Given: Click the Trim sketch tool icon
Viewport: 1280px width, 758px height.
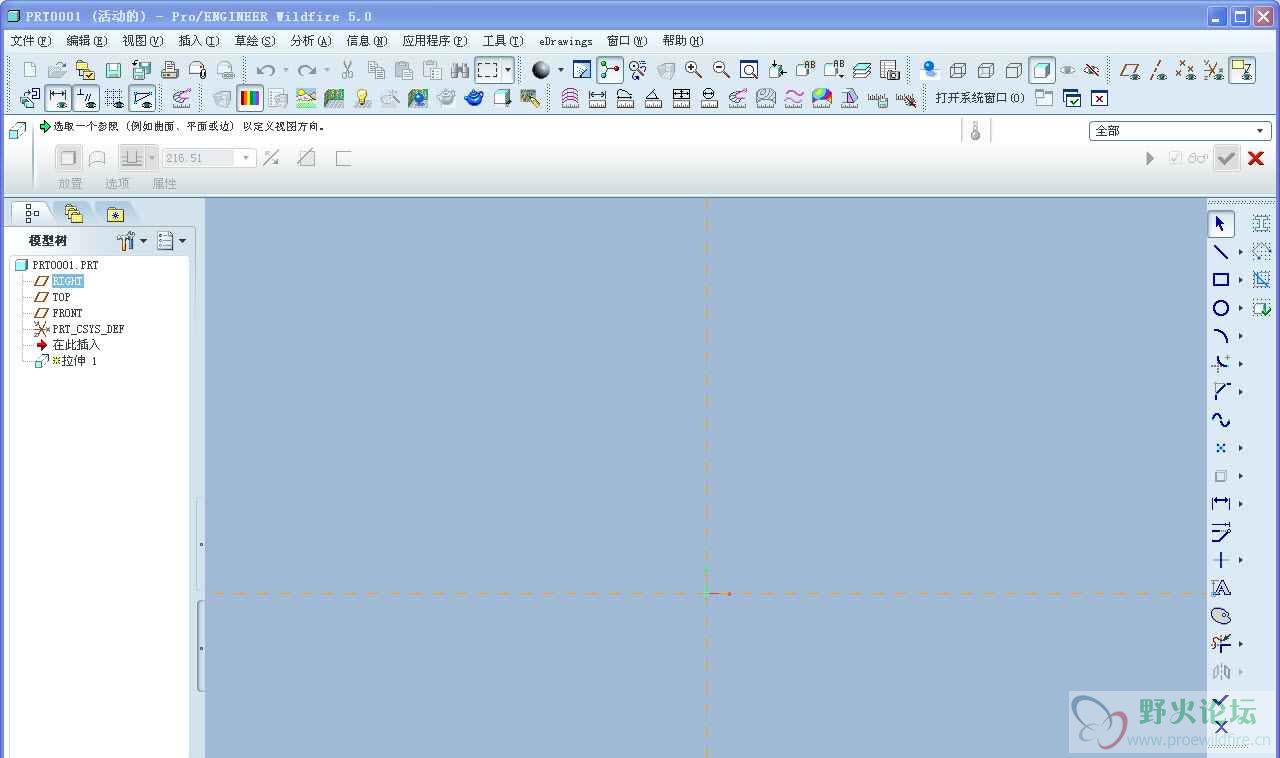Looking at the screenshot, I should coord(1221,644).
